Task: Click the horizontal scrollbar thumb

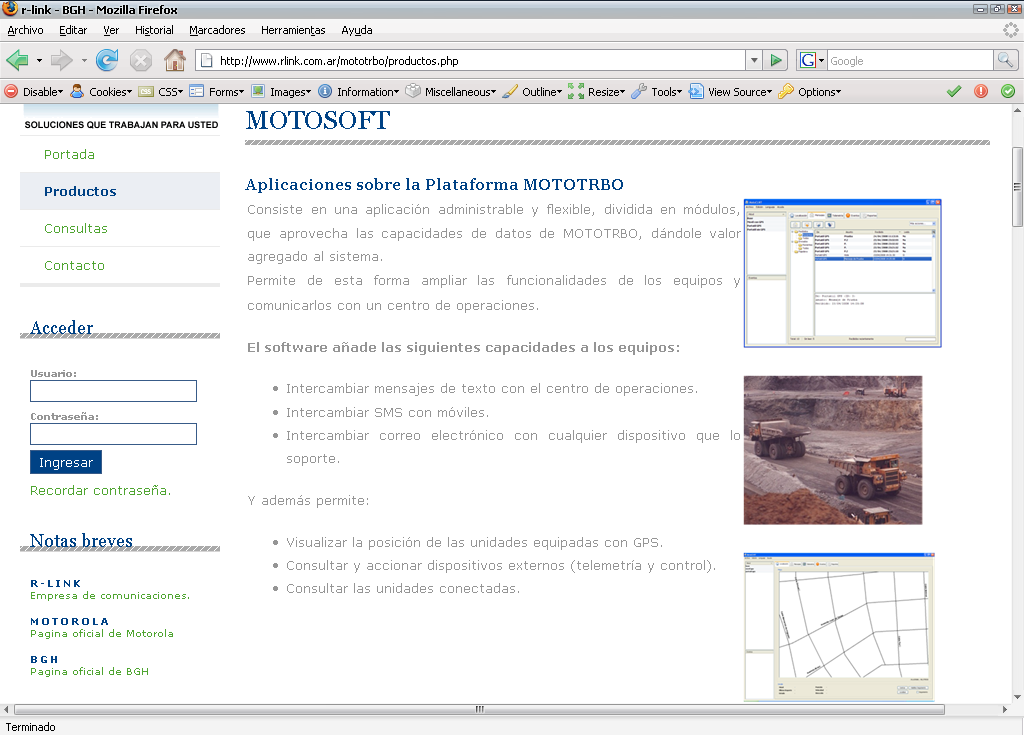Action: (479, 709)
